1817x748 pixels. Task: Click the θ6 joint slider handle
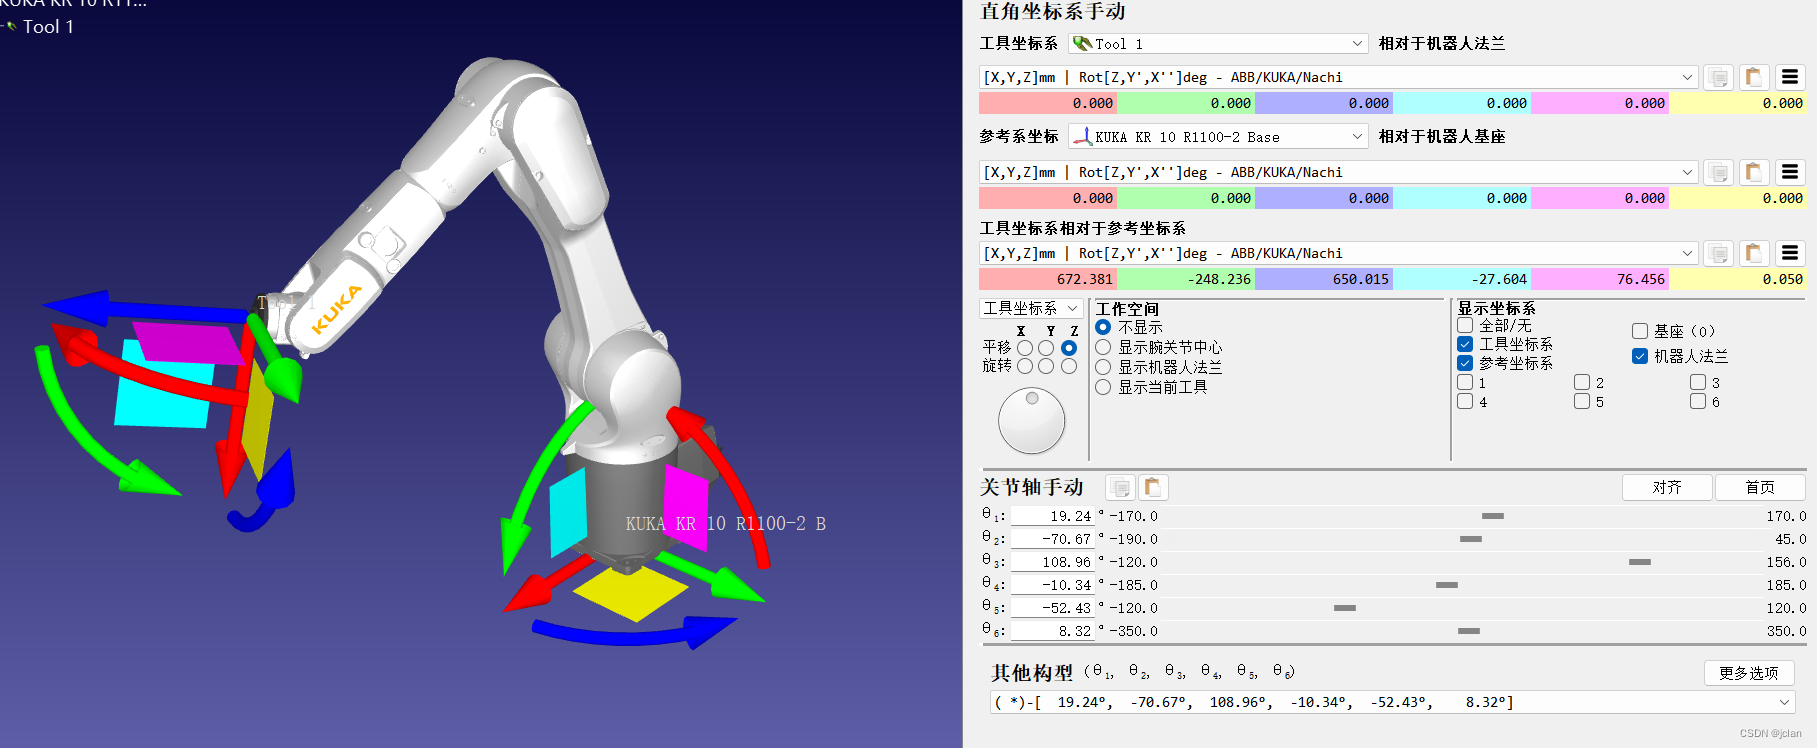tap(1469, 631)
